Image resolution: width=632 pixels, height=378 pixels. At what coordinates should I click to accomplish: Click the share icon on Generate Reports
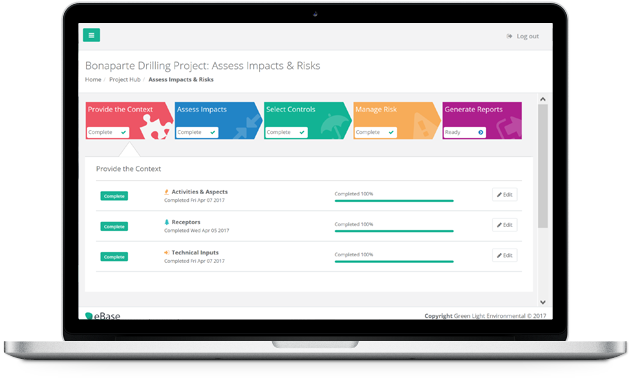509,128
